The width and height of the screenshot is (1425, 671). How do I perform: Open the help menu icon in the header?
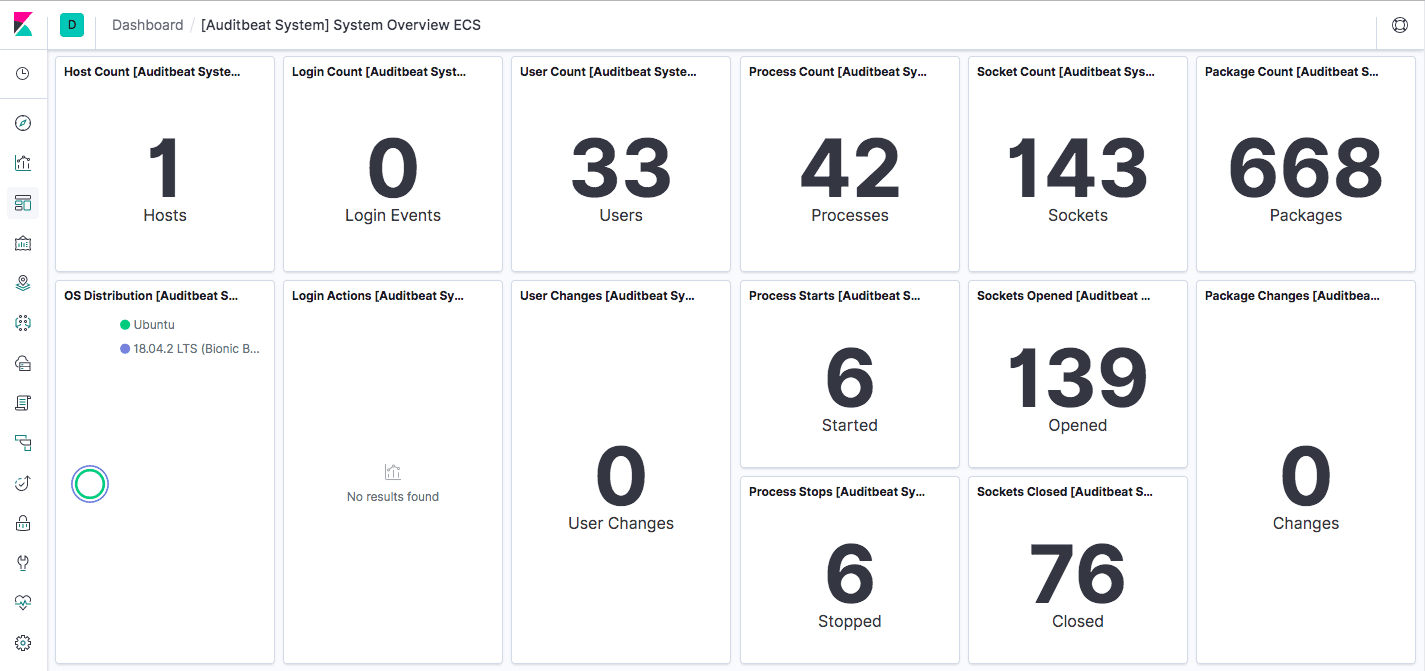(x=1401, y=25)
